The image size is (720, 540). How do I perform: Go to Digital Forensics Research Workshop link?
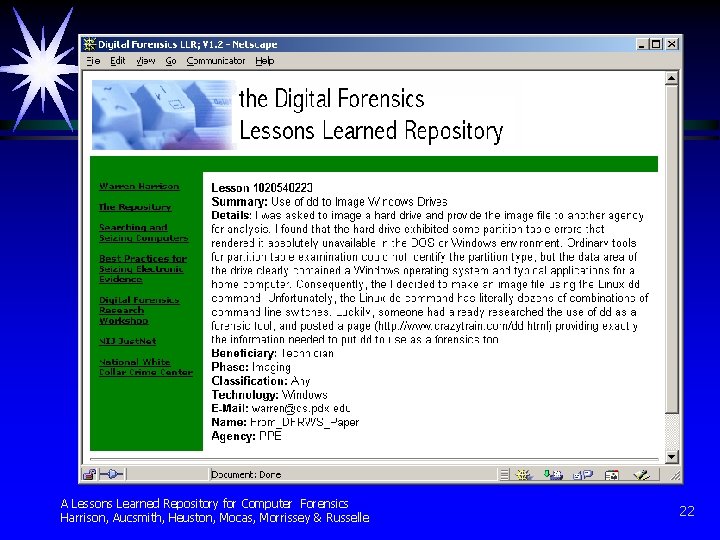pos(139,310)
